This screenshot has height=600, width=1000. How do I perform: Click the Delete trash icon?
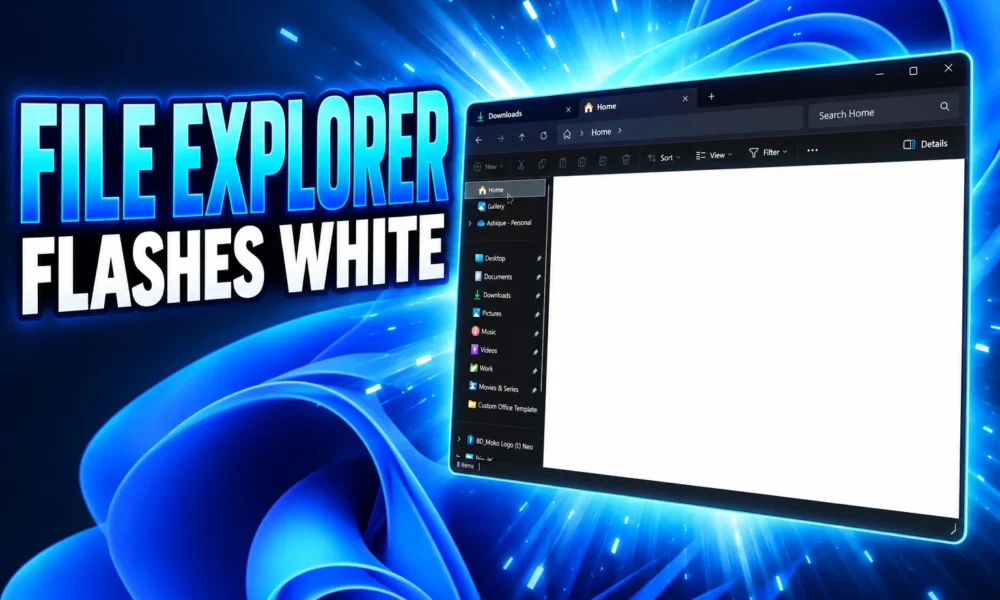(x=626, y=159)
